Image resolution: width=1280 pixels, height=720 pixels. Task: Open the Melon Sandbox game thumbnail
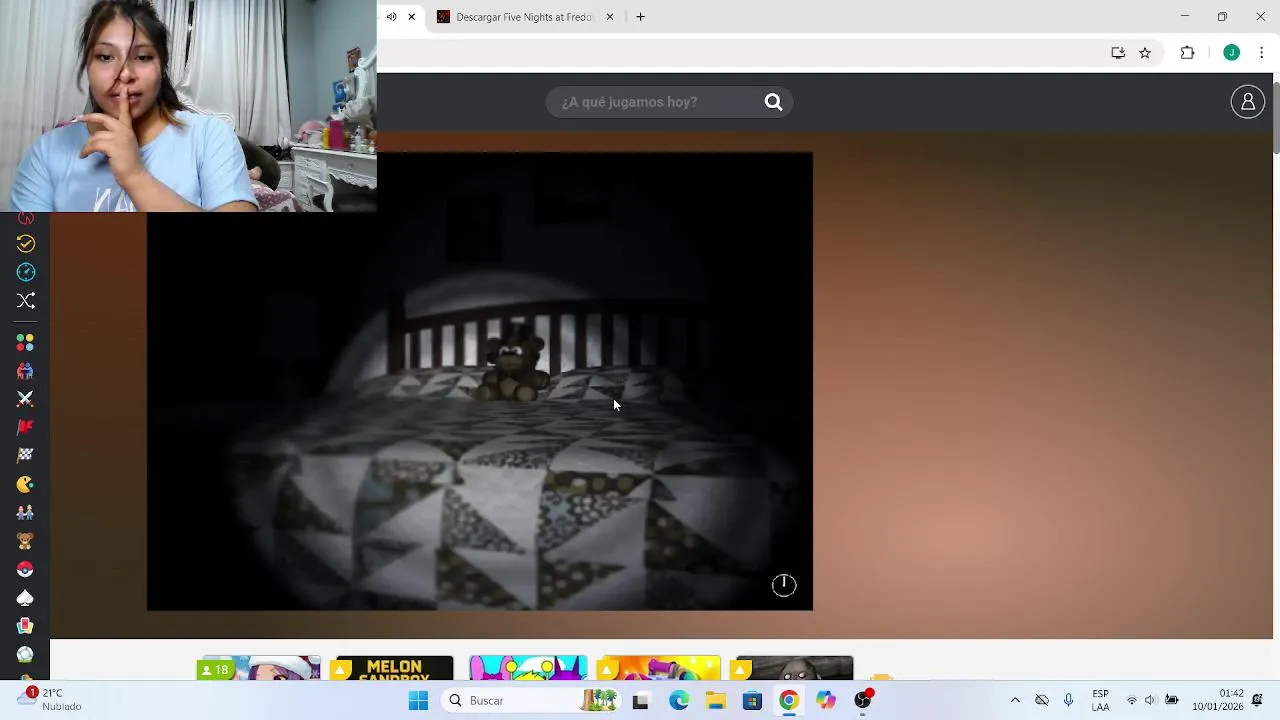pyautogui.click(x=394, y=668)
